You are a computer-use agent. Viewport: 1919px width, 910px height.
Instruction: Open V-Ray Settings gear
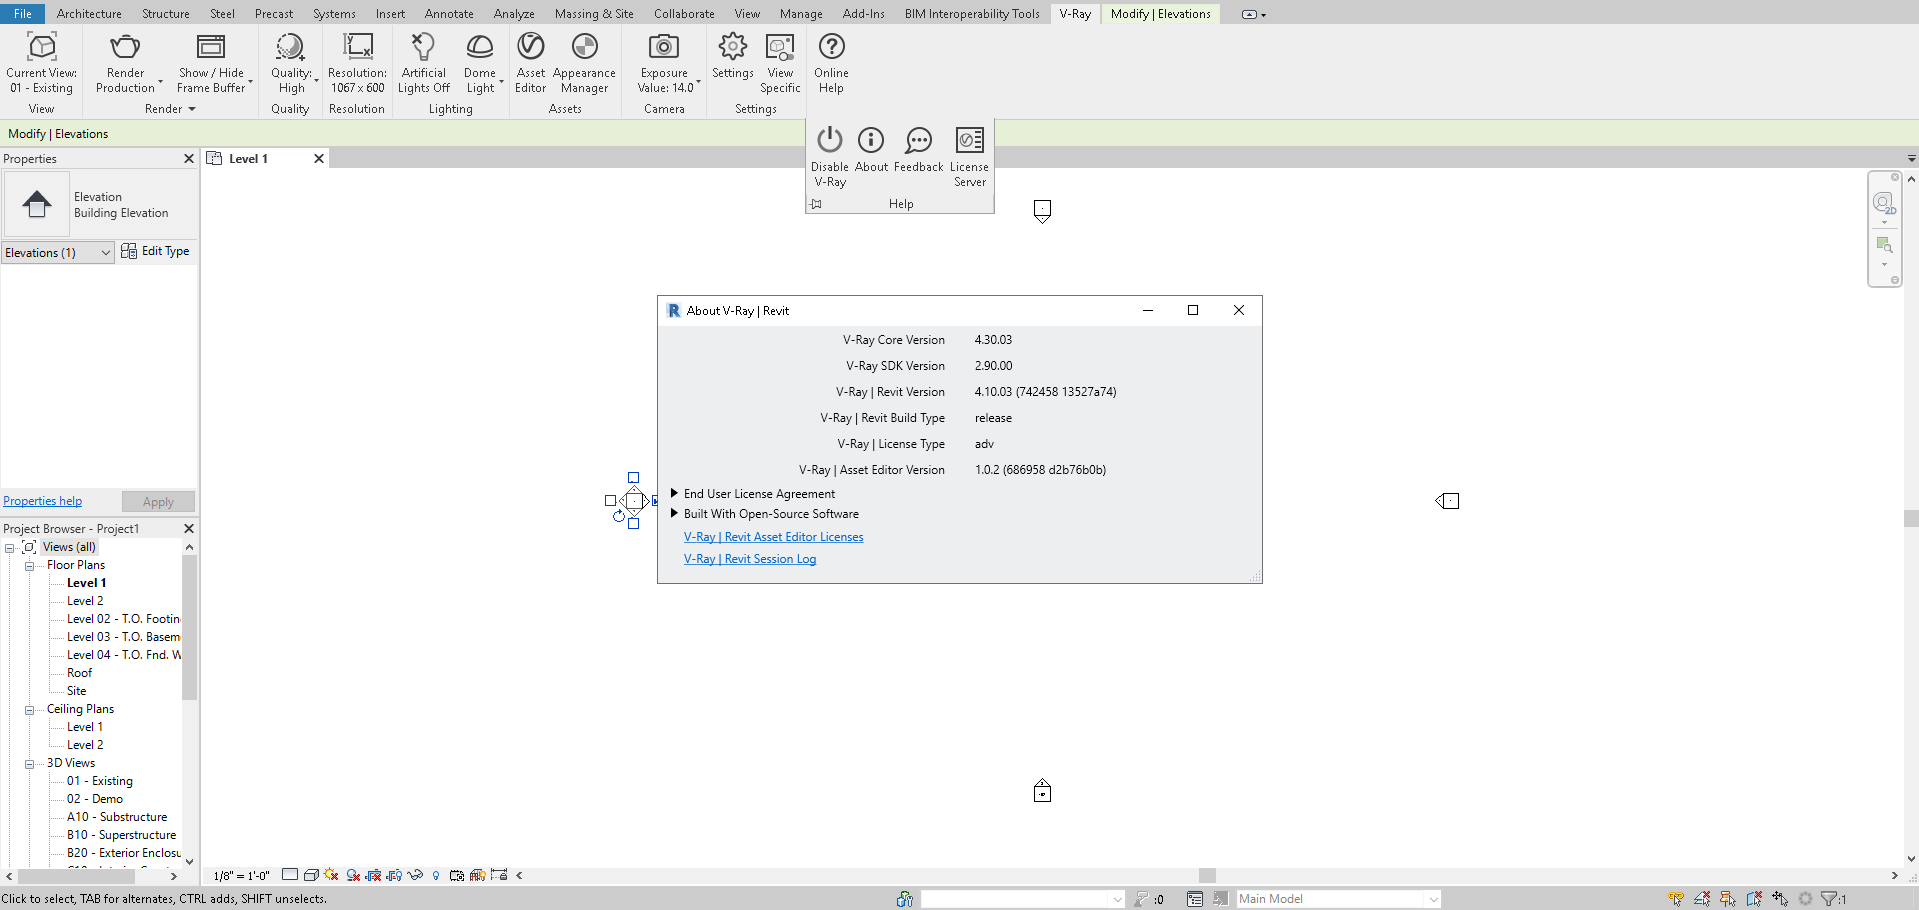pos(733,47)
